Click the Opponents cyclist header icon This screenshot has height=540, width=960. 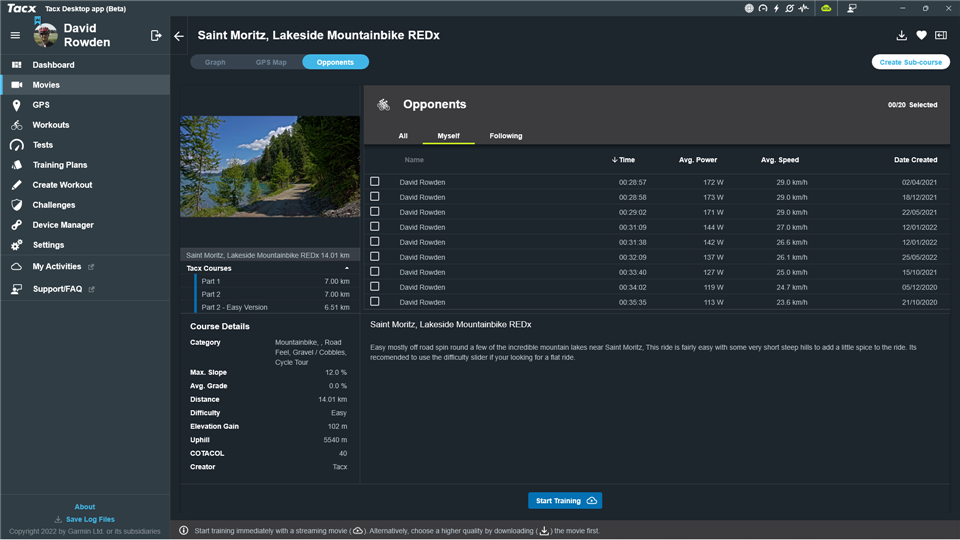tap(383, 105)
